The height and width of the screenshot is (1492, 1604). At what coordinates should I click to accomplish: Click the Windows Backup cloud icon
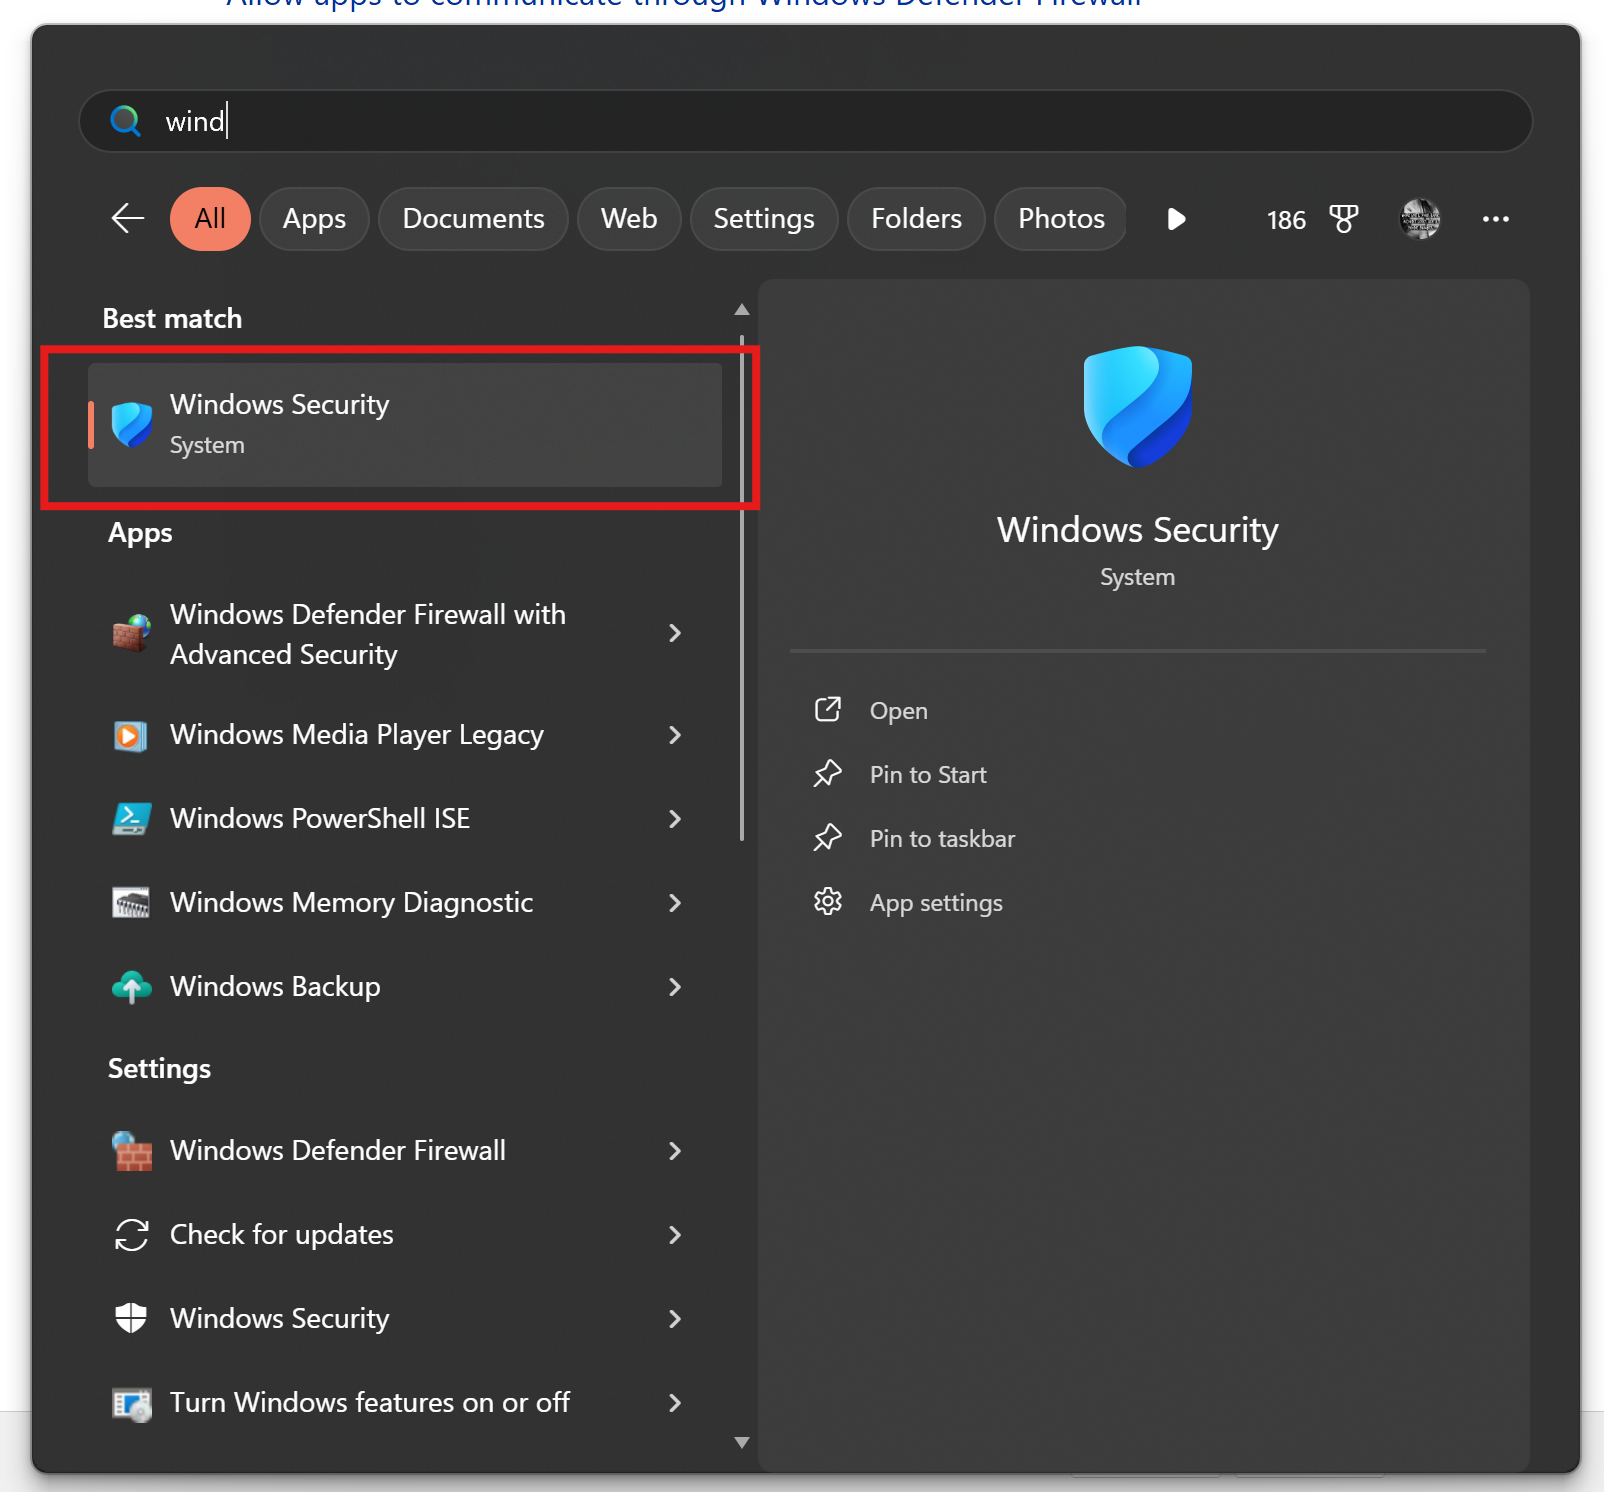coord(131,987)
